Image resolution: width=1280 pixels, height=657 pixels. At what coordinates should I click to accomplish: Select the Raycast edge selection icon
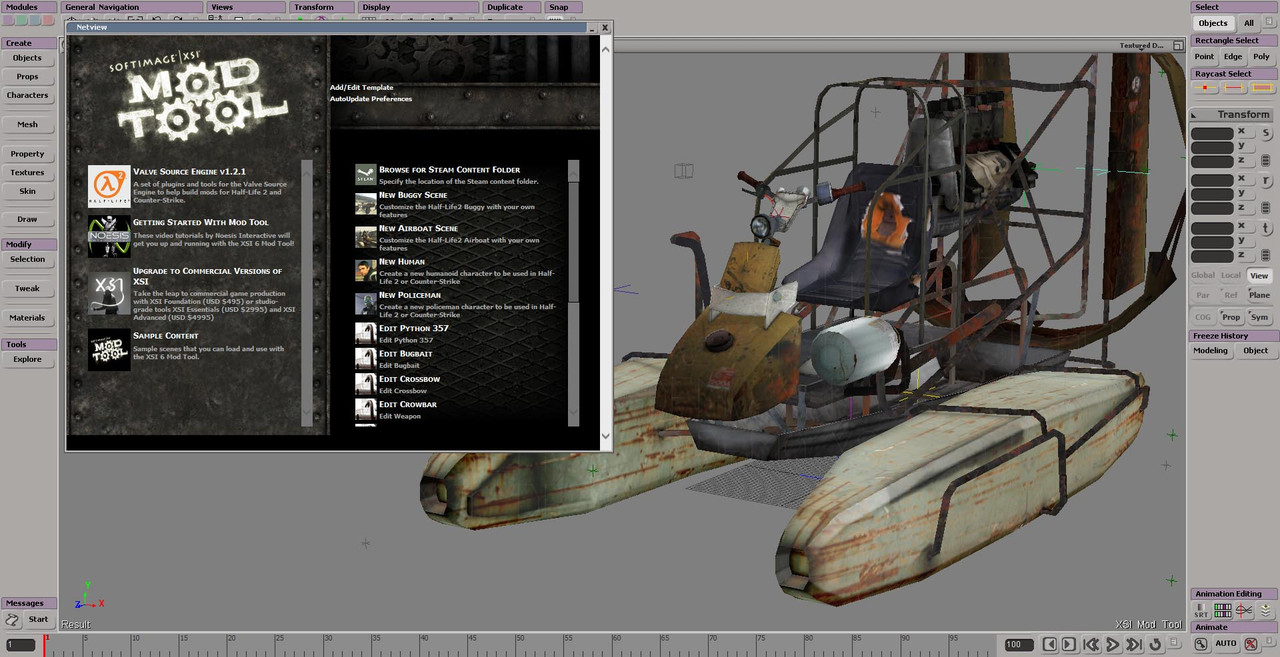point(1234,89)
